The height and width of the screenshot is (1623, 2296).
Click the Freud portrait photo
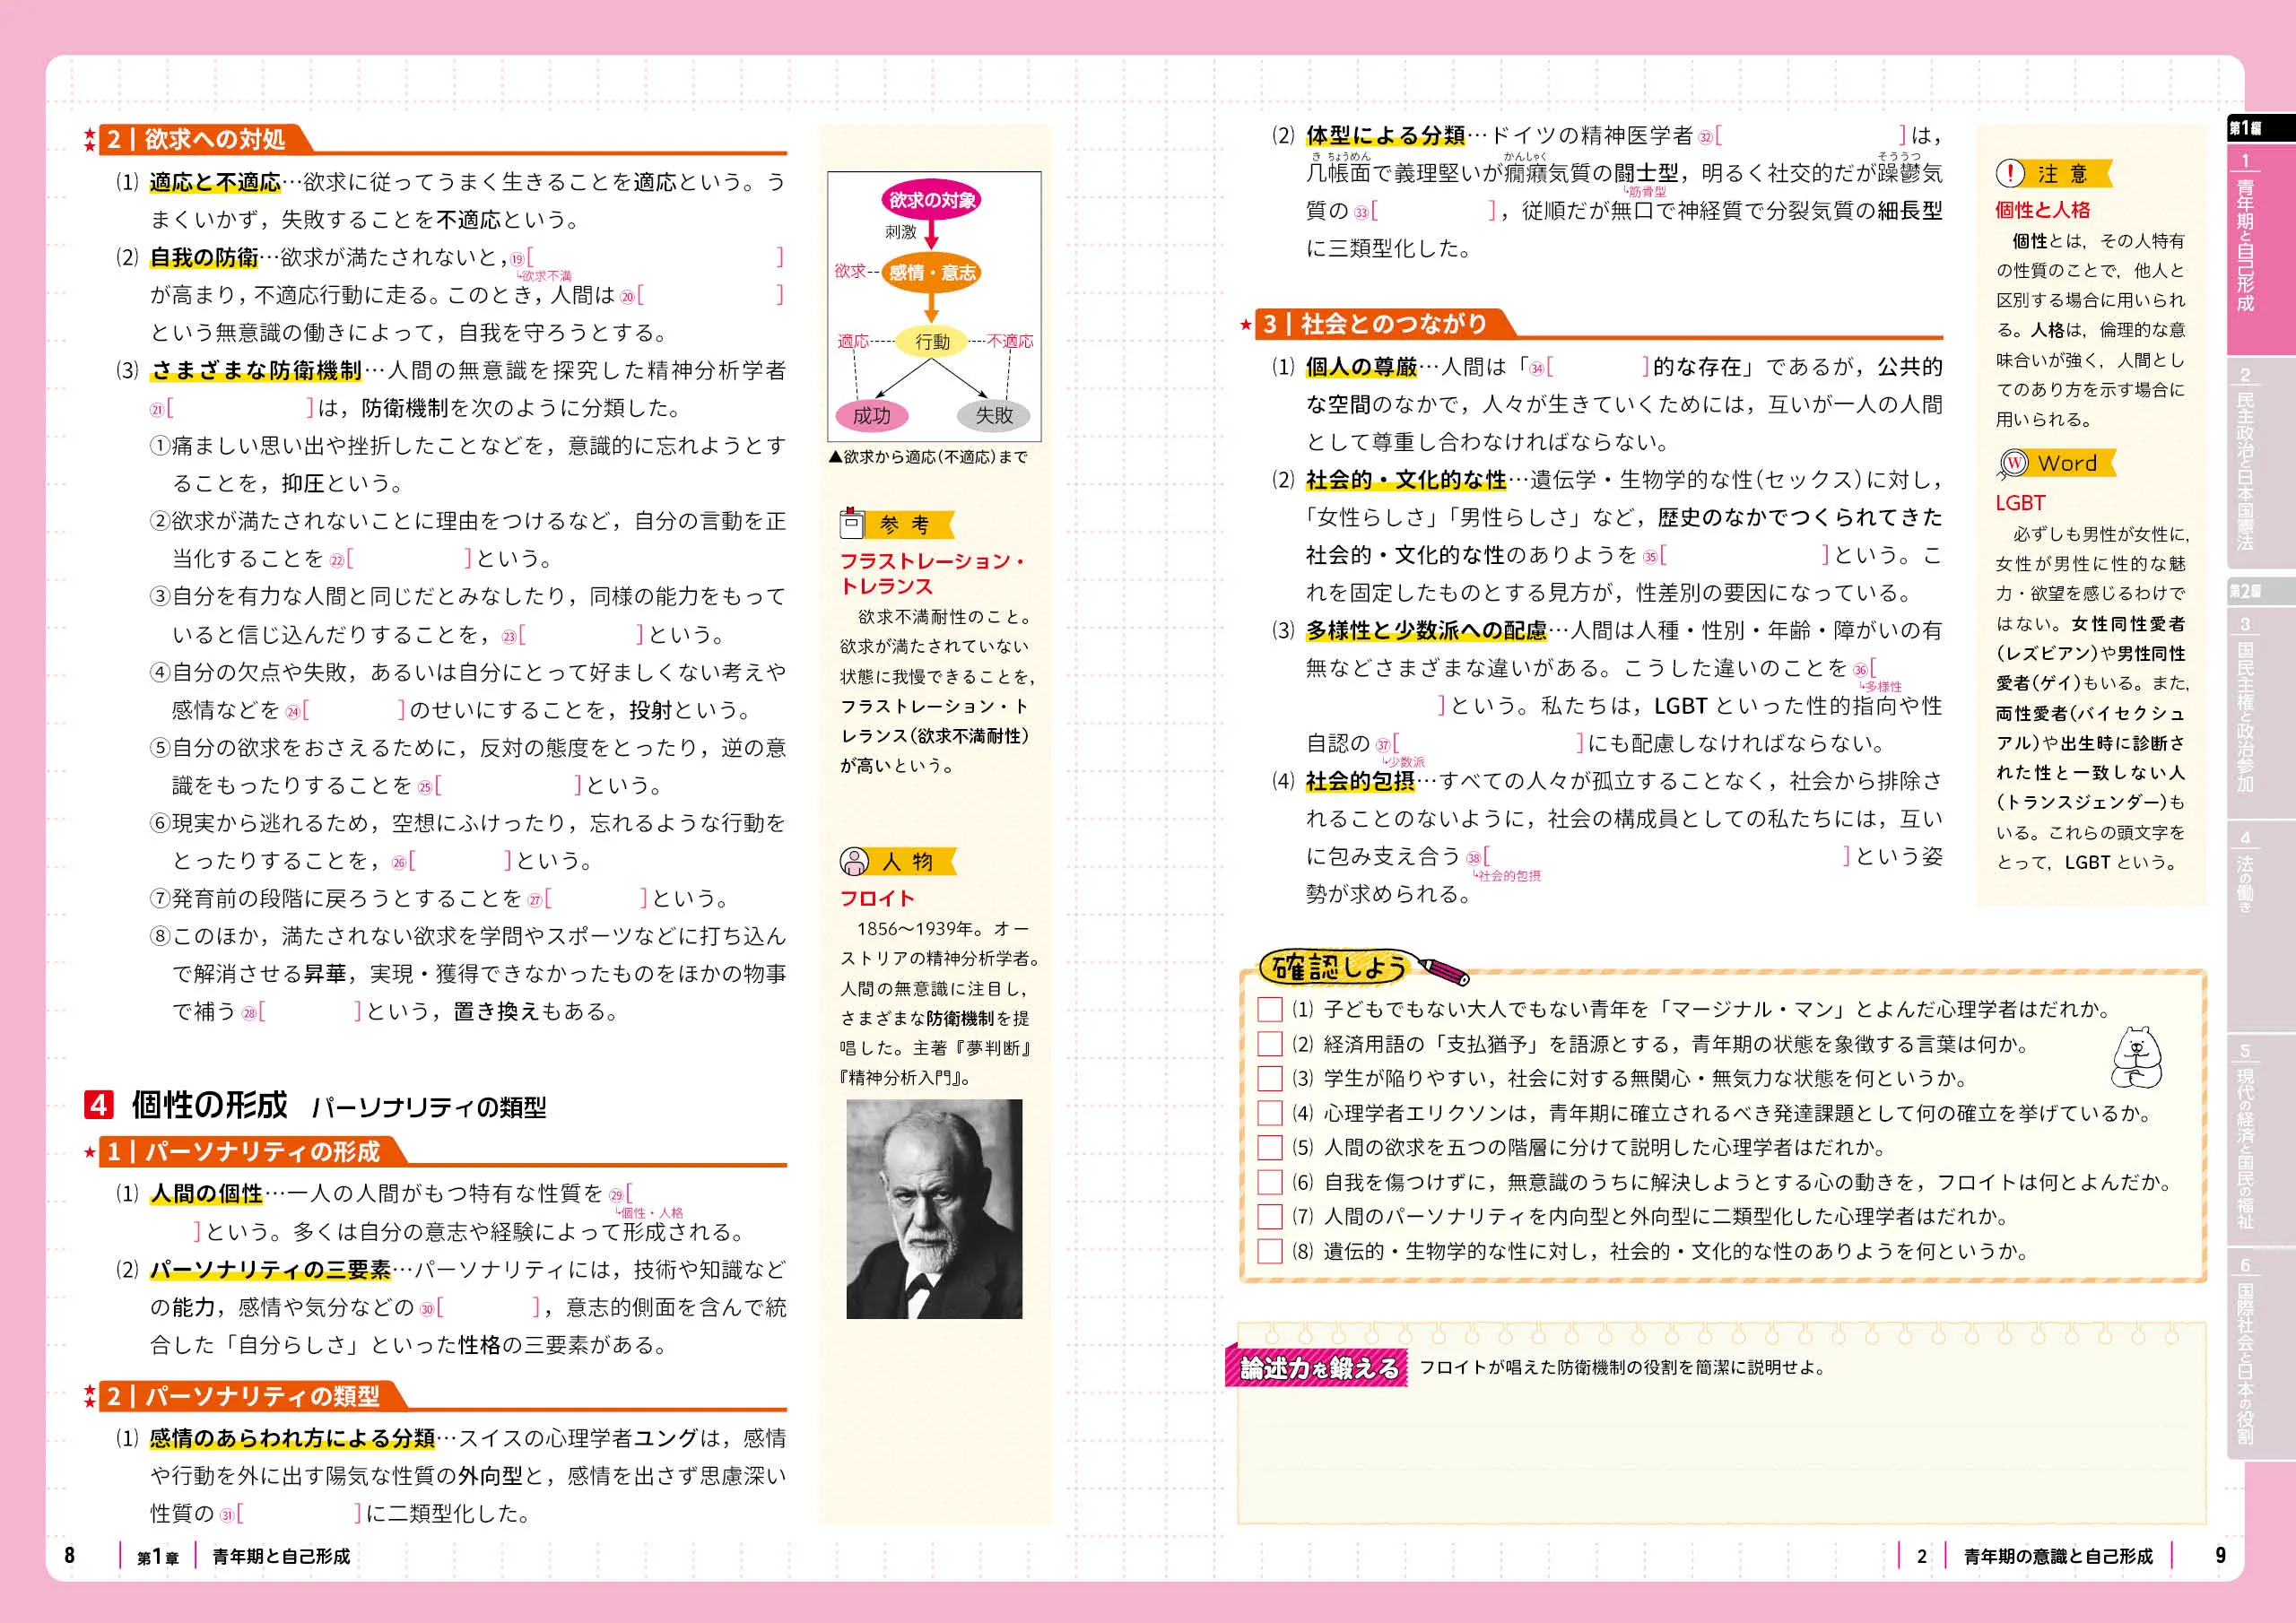pos(934,1209)
